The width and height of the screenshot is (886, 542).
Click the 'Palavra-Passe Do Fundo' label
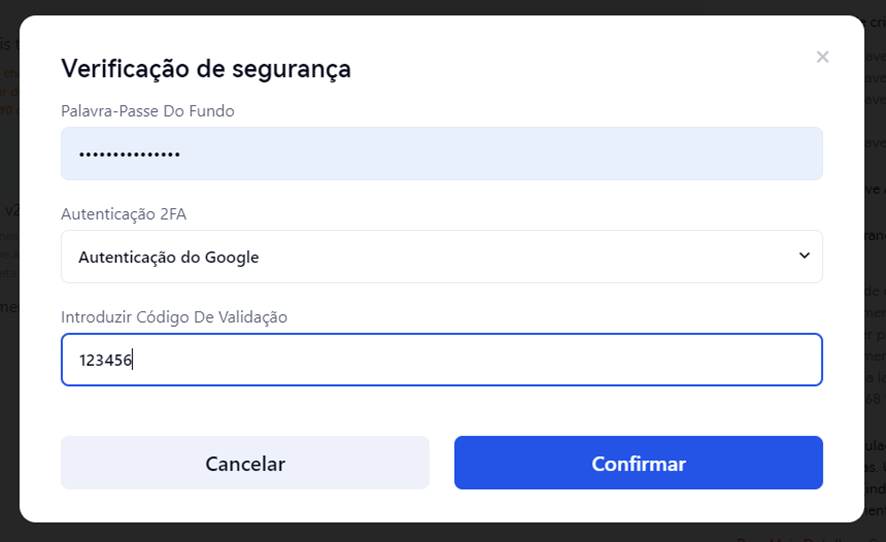(x=148, y=111)
